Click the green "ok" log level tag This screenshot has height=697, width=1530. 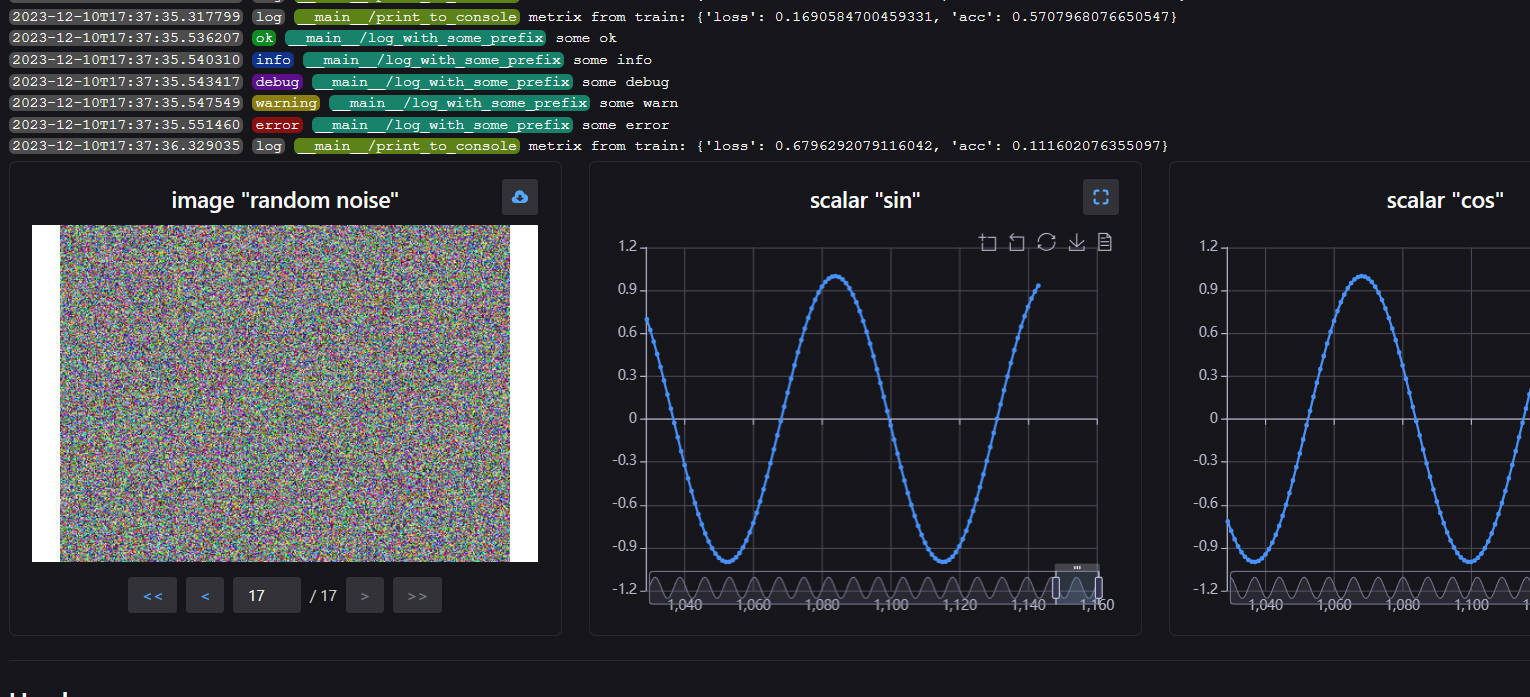(264, 38)
